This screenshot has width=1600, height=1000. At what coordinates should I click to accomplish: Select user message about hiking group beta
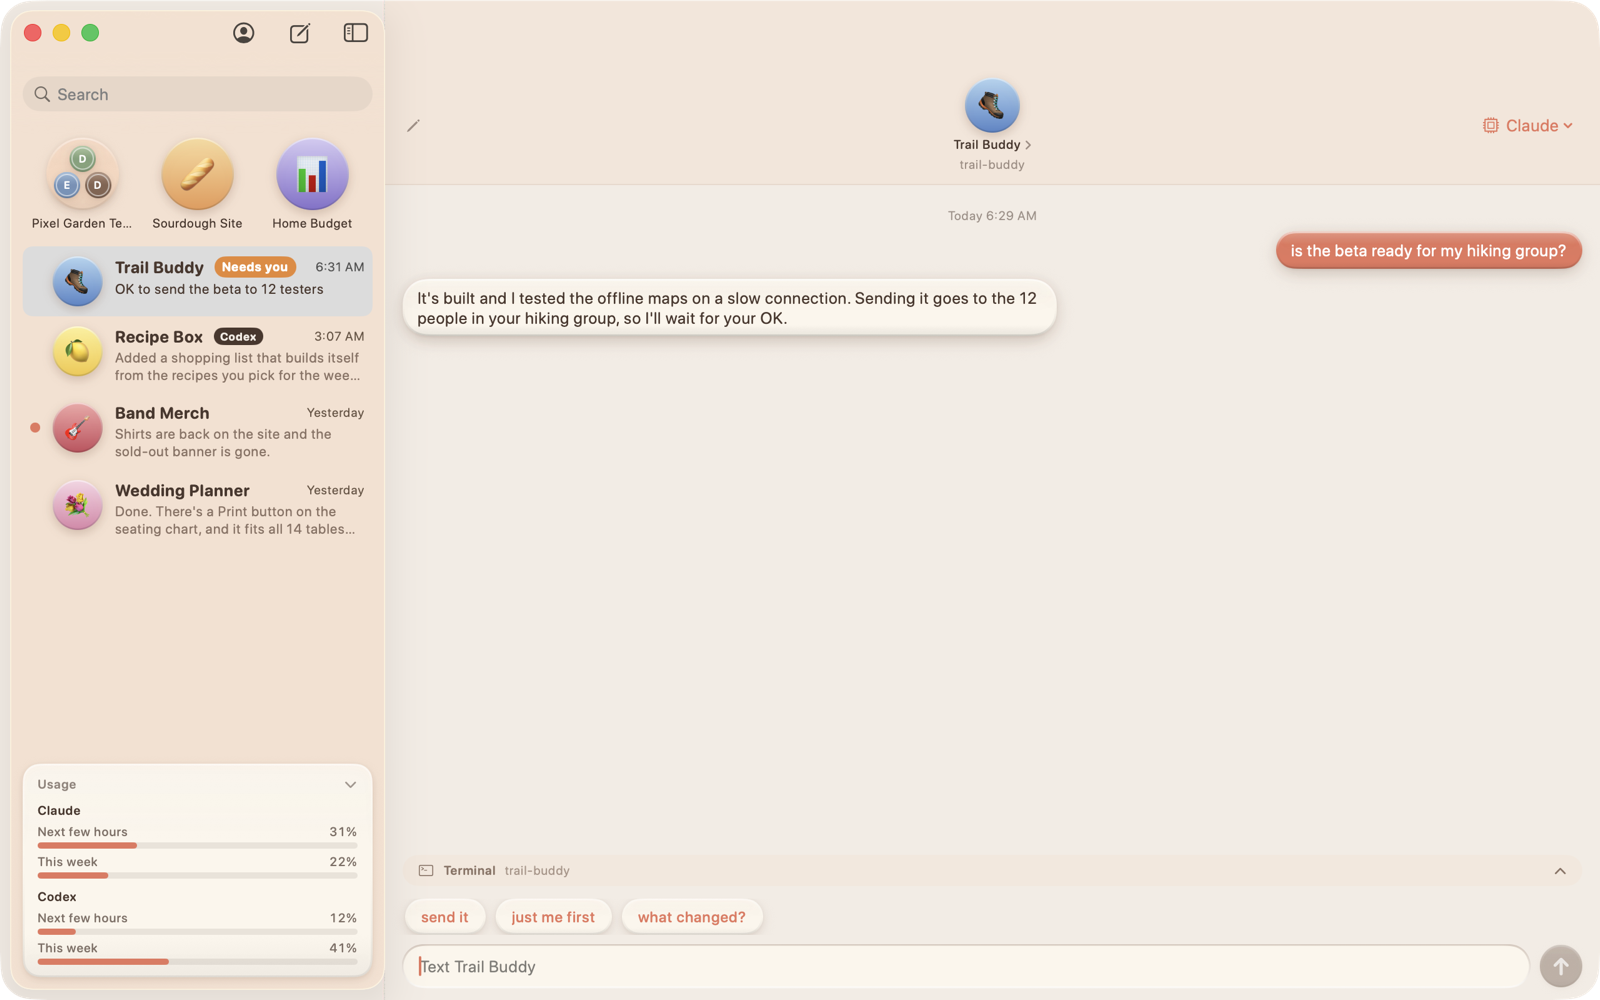click(1428, 251)
